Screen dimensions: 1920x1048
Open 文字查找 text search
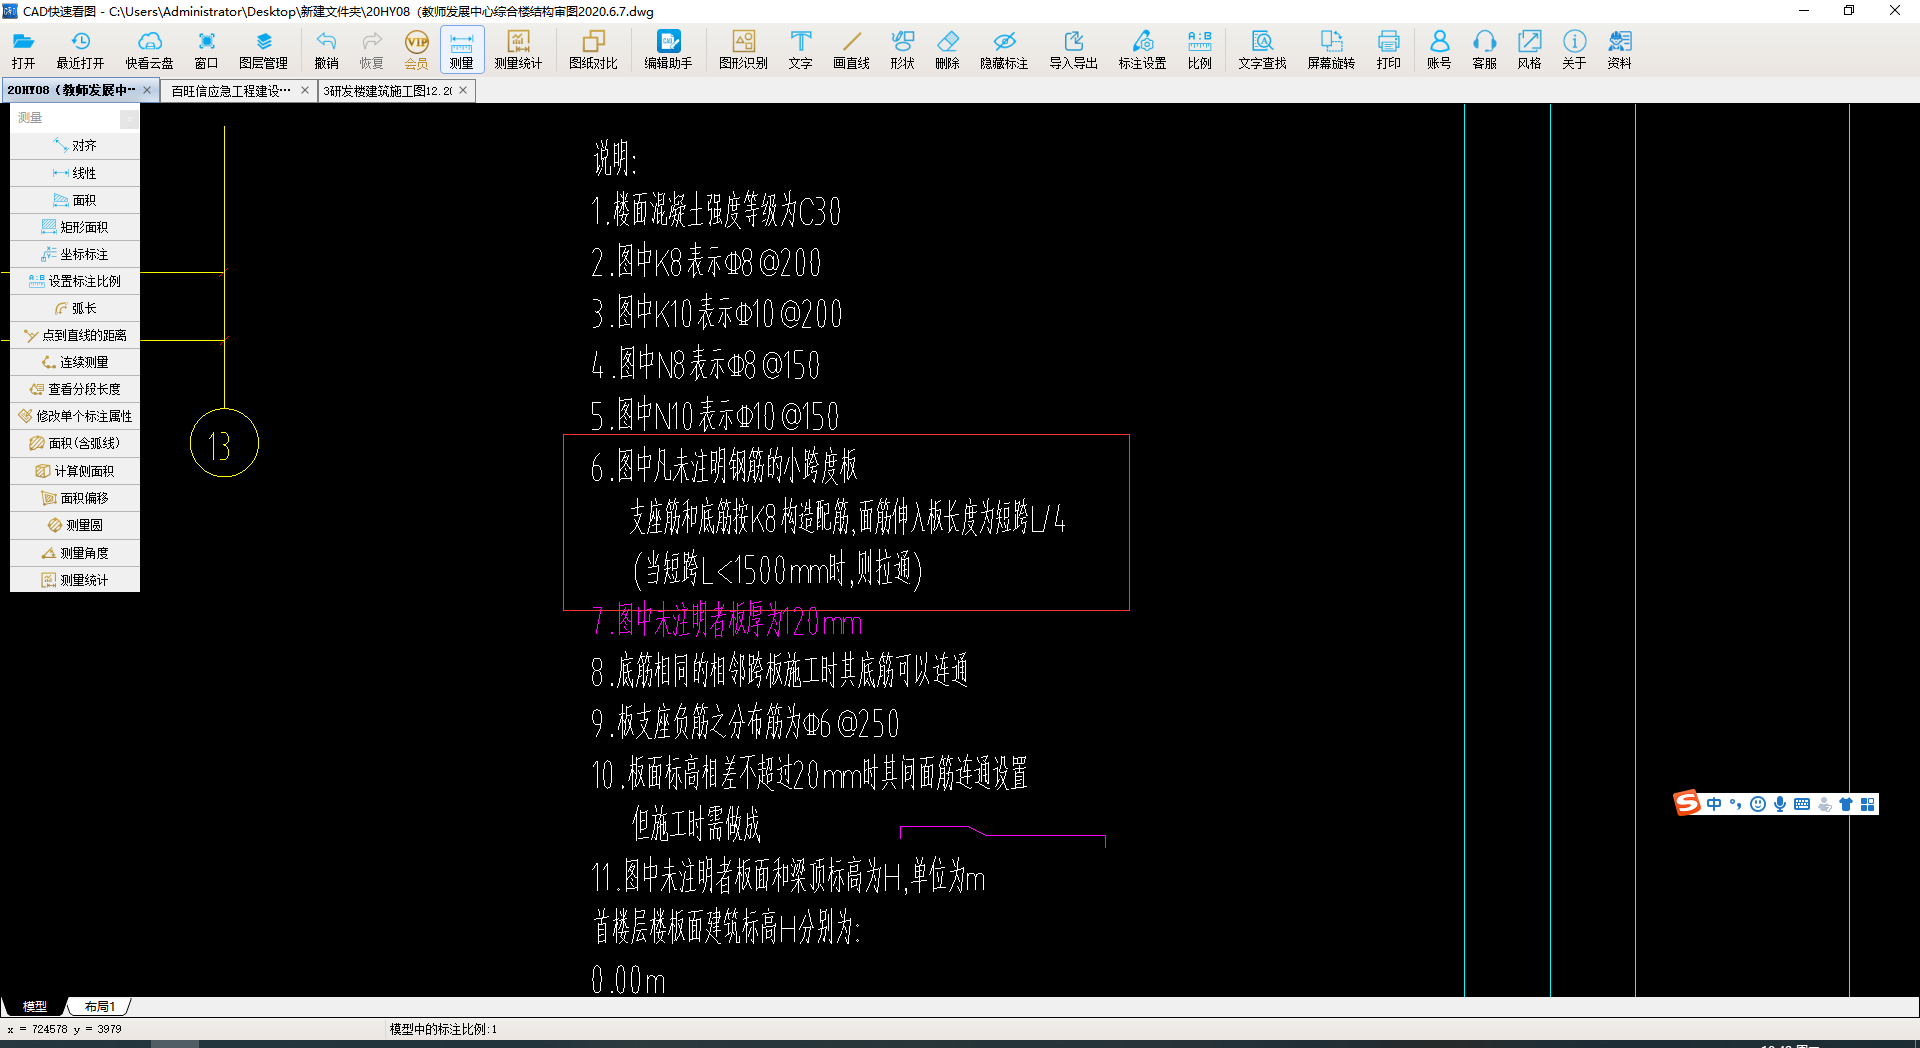tap(1262, 50)
